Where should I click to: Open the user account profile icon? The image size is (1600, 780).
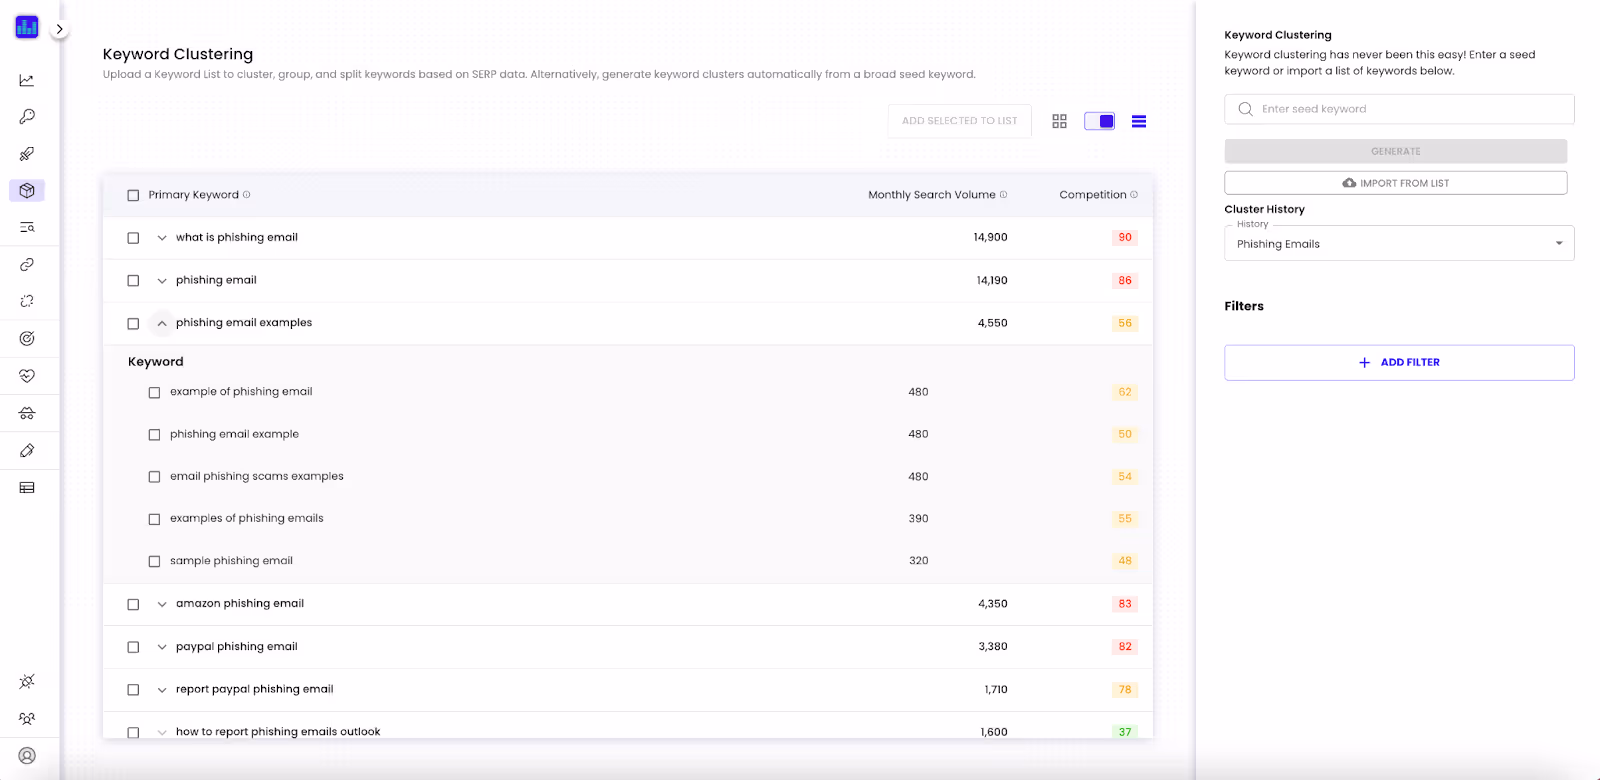coord(27,756)
